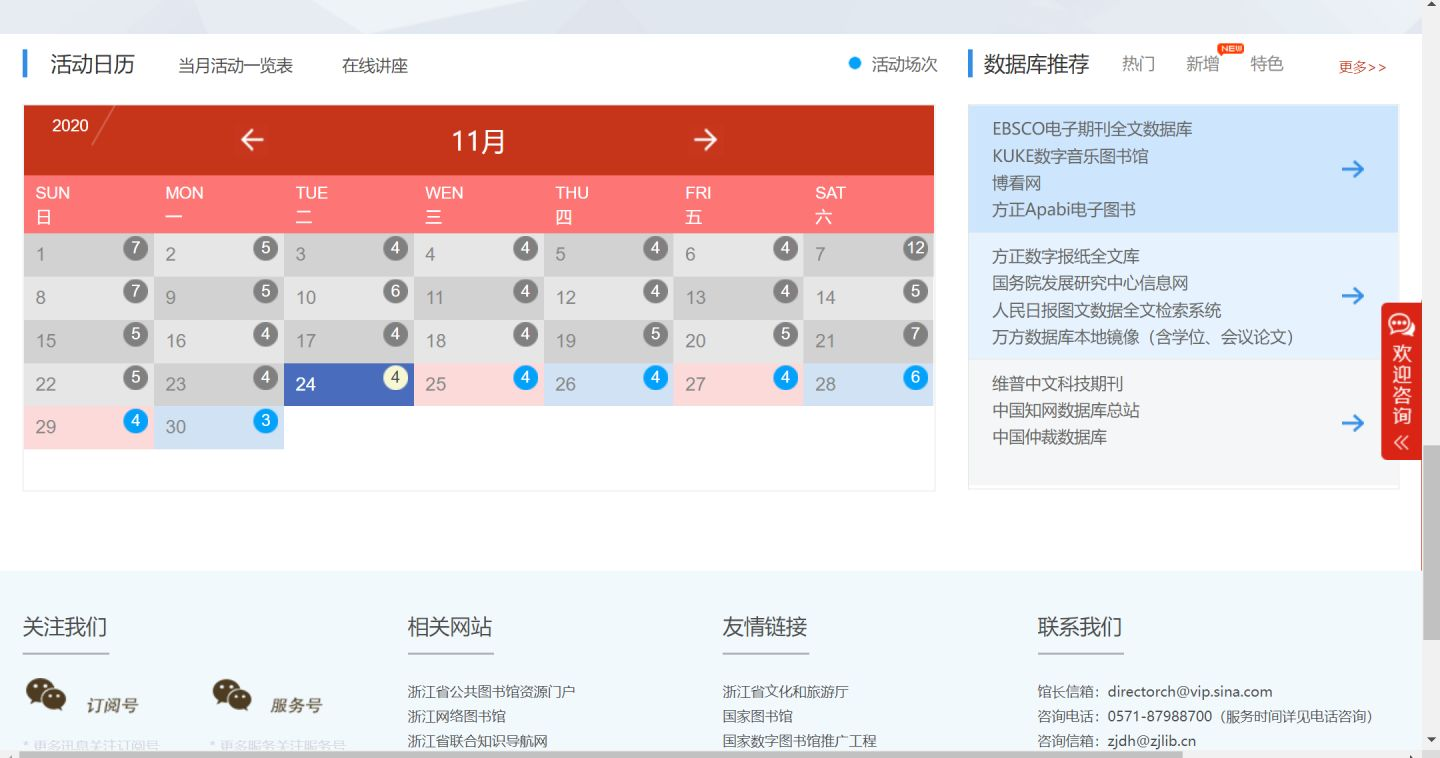Click activity badge 6 on November 10

[396, 291]
